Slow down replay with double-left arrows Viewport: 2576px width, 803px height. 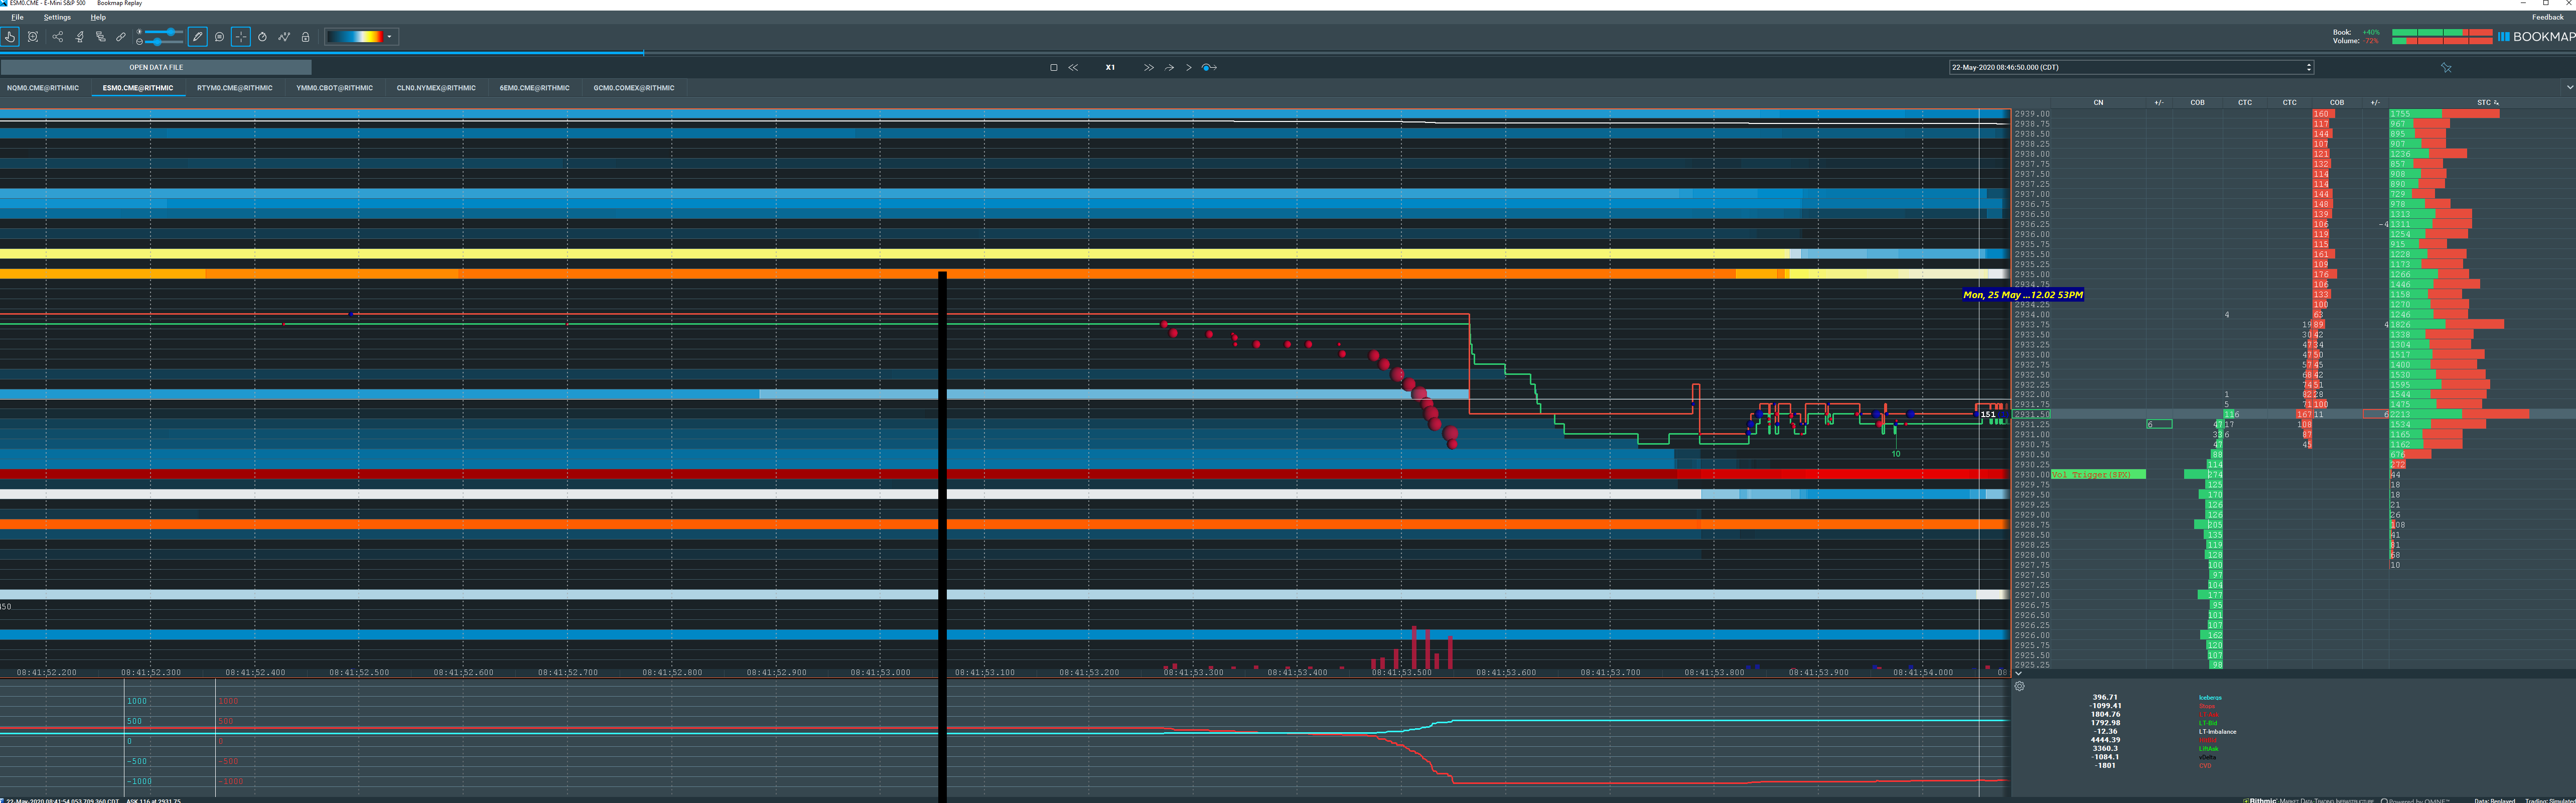coord(1073,68)
